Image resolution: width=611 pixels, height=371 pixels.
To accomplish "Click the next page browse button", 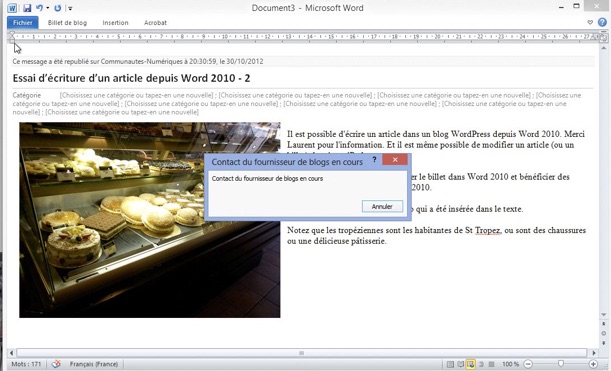I will click(x=604, y=343).
